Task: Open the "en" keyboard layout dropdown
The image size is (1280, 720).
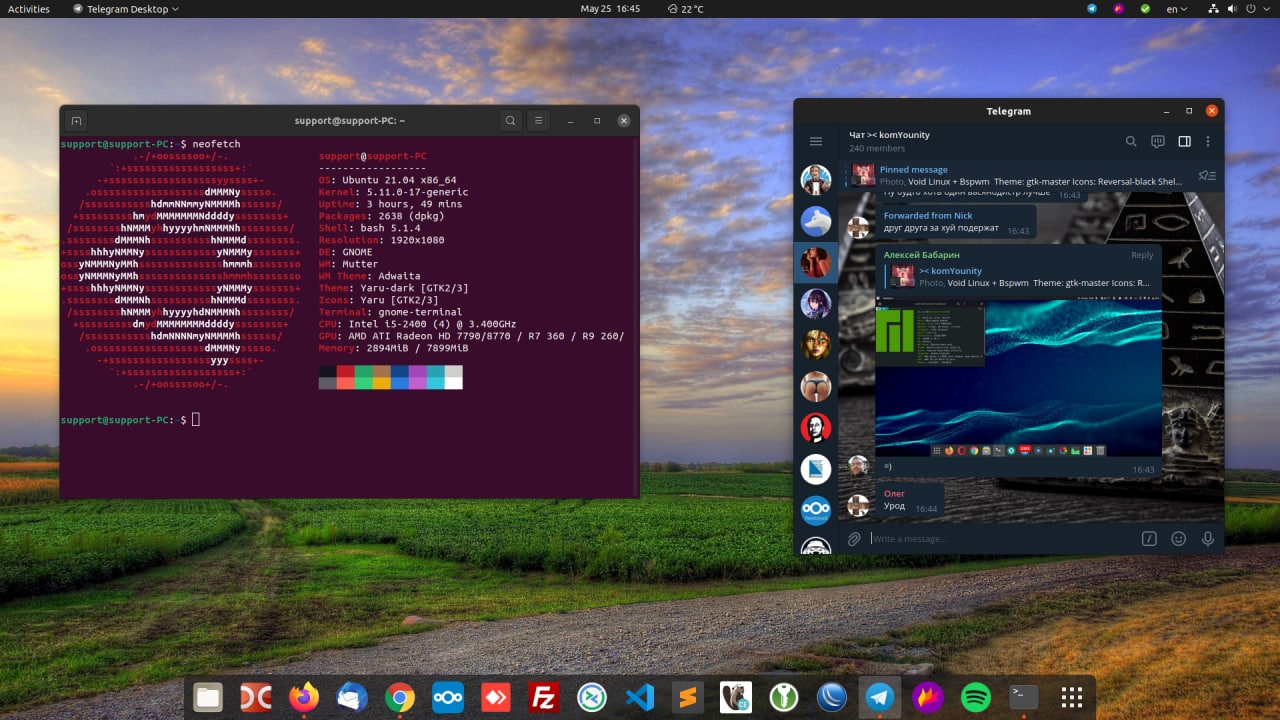Action: tap(1177, 9)
